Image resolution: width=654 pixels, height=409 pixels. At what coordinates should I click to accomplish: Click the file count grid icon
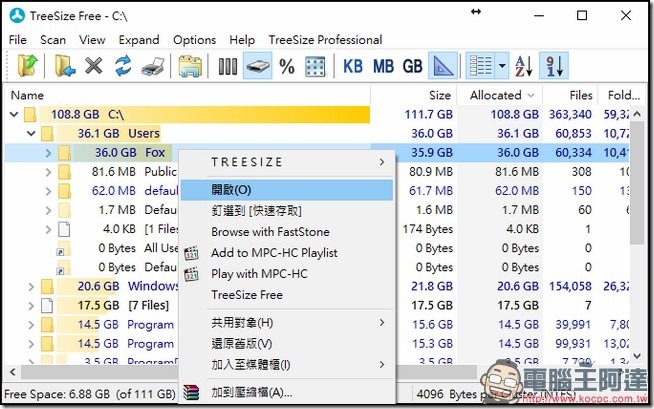point(315,66)
